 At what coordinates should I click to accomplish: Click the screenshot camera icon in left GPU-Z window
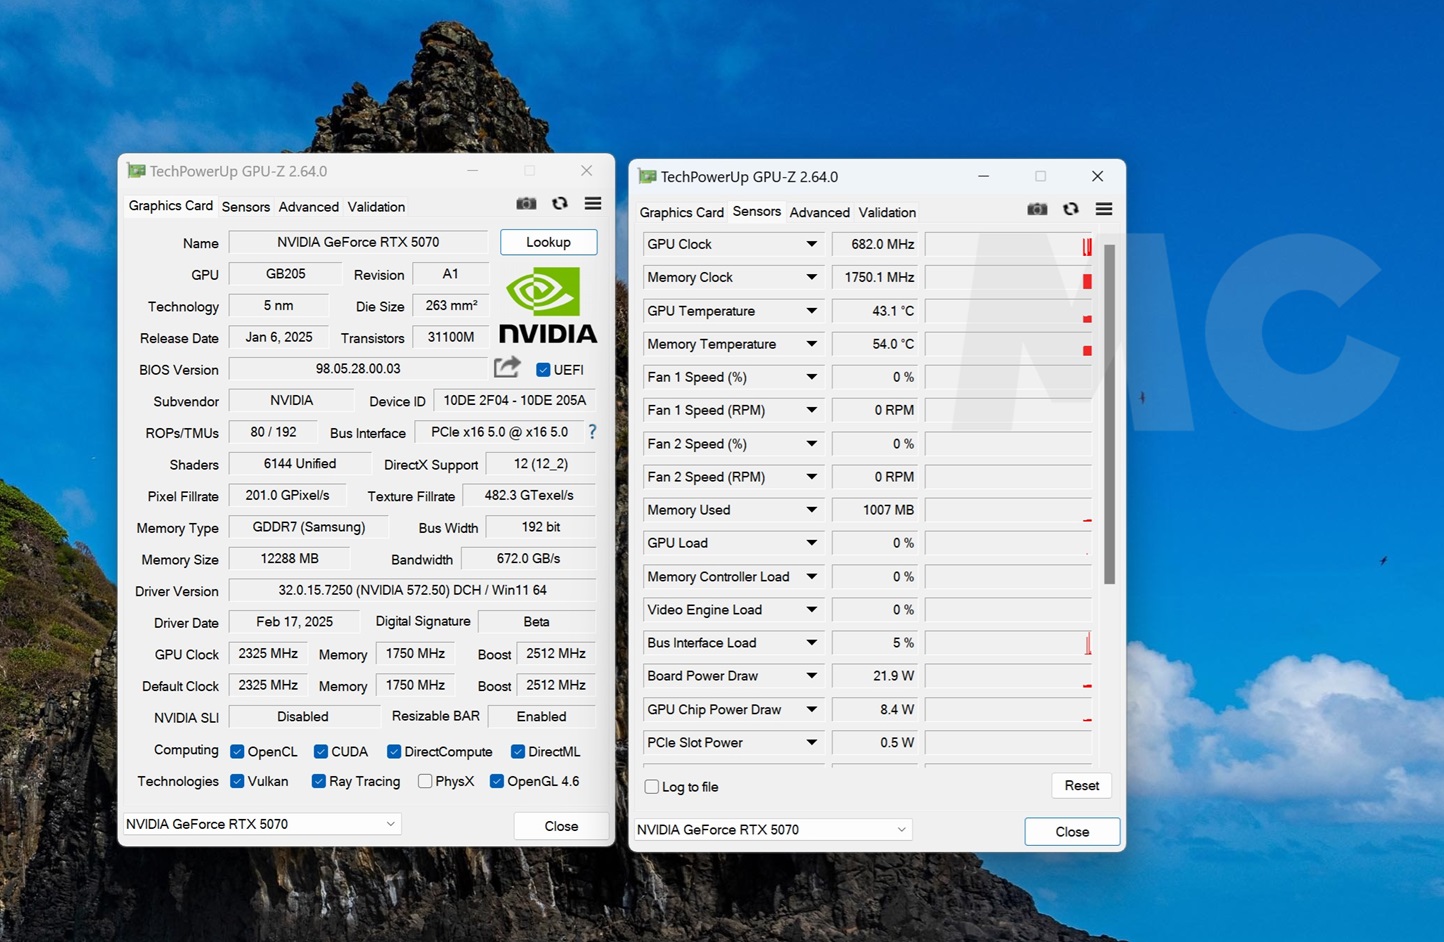(526, 204)
